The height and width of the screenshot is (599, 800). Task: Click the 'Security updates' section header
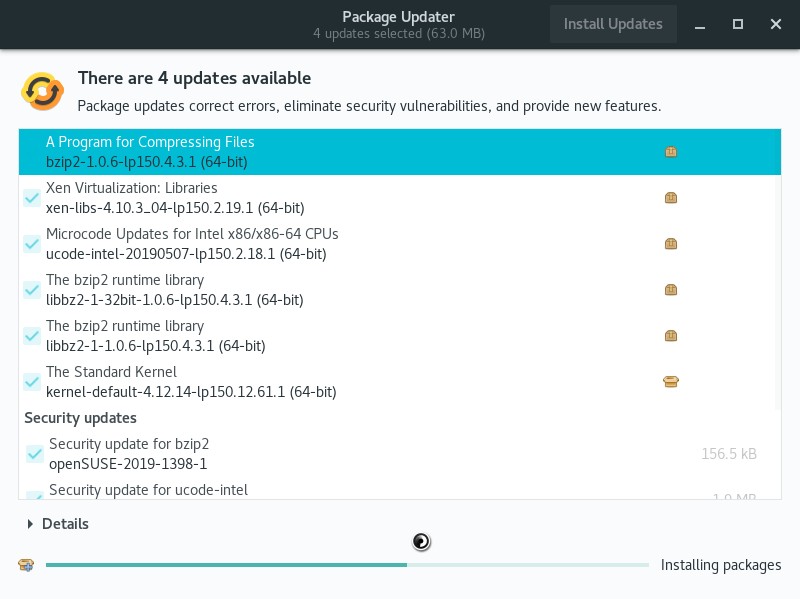coord(81,418)
